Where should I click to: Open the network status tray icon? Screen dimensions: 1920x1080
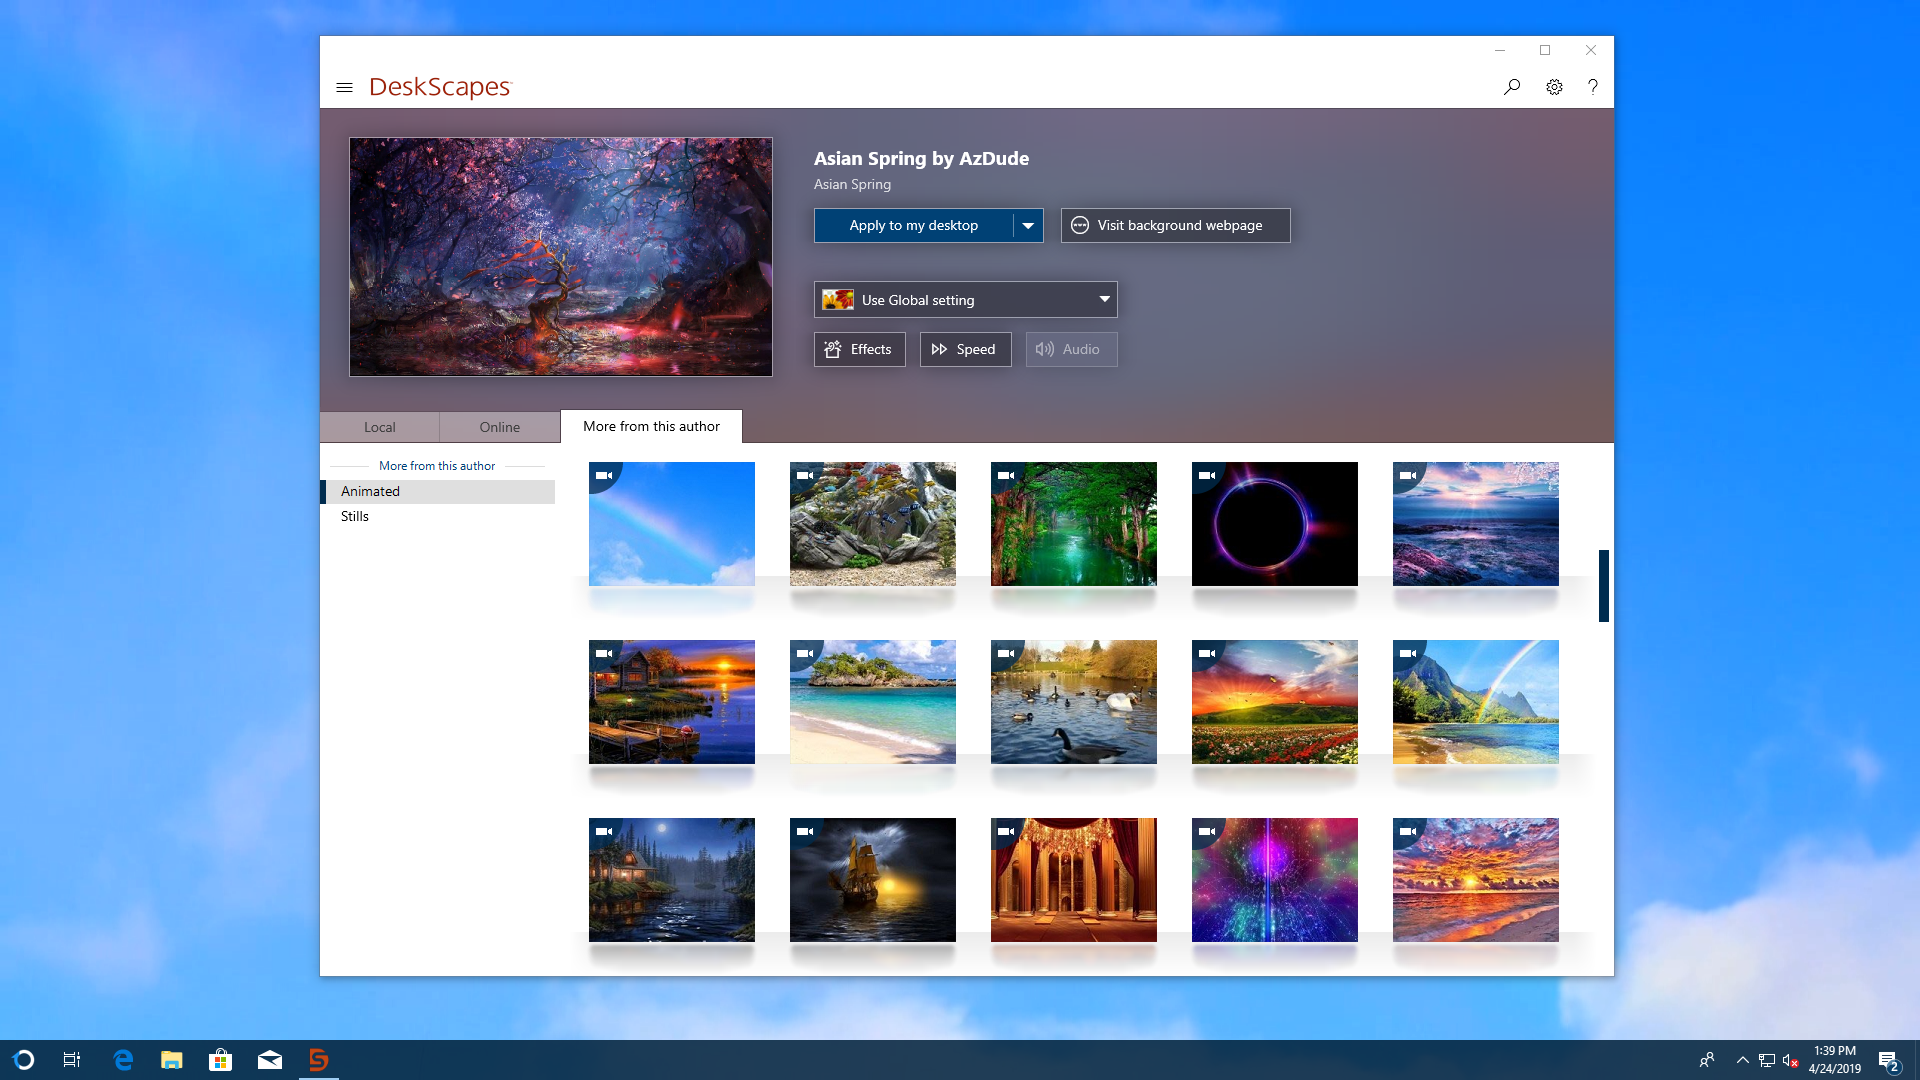[1767, 1060]
